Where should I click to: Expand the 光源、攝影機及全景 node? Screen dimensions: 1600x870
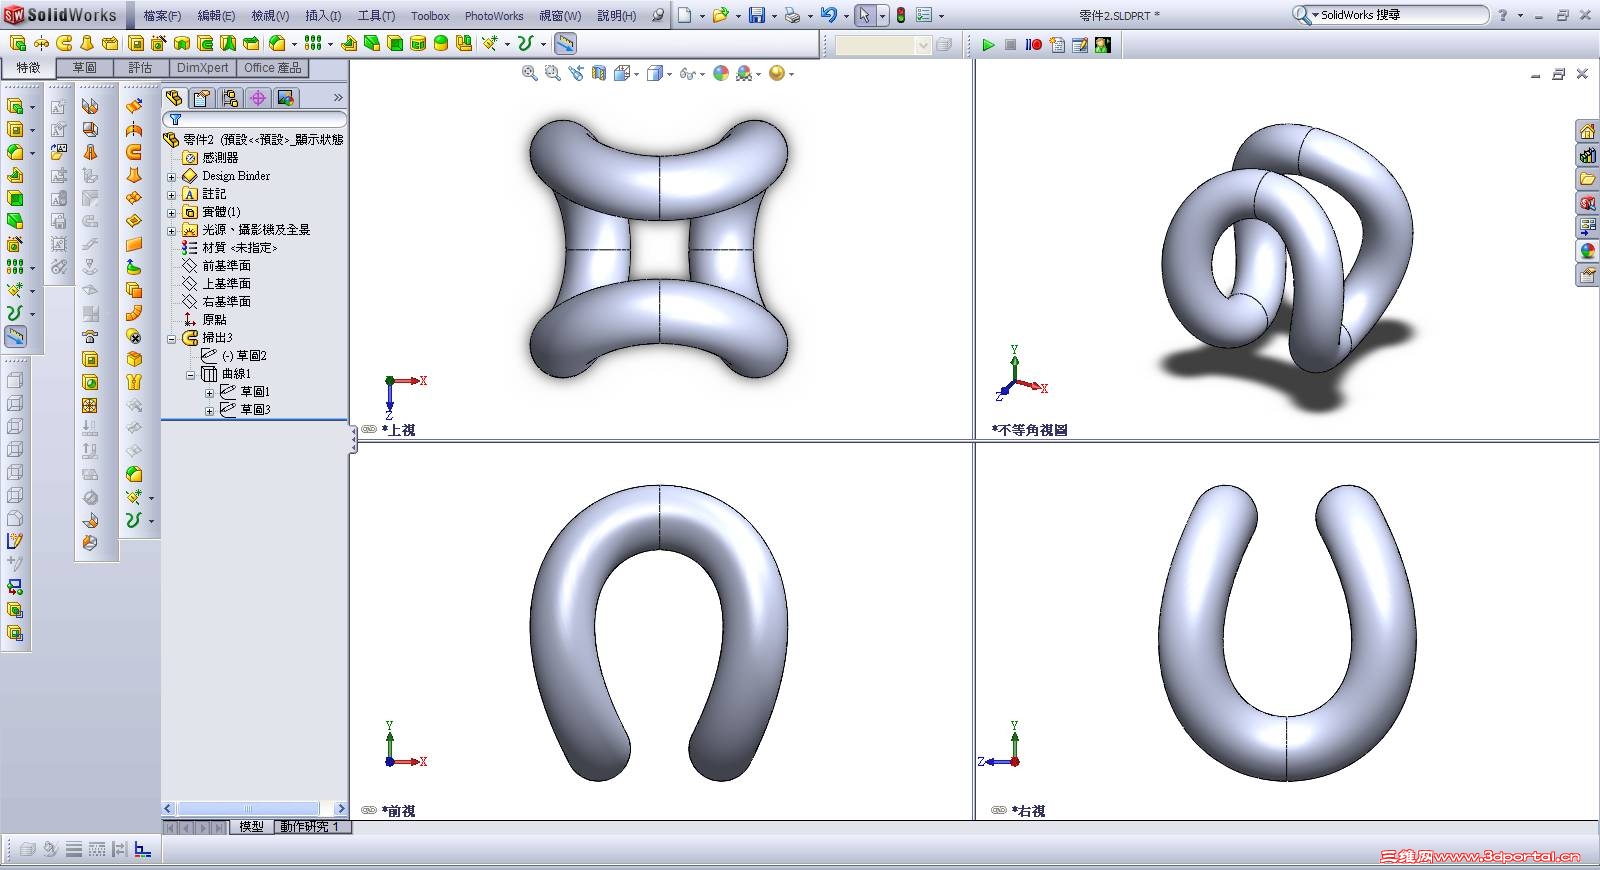pyautogui.click(x=171, y=230)
